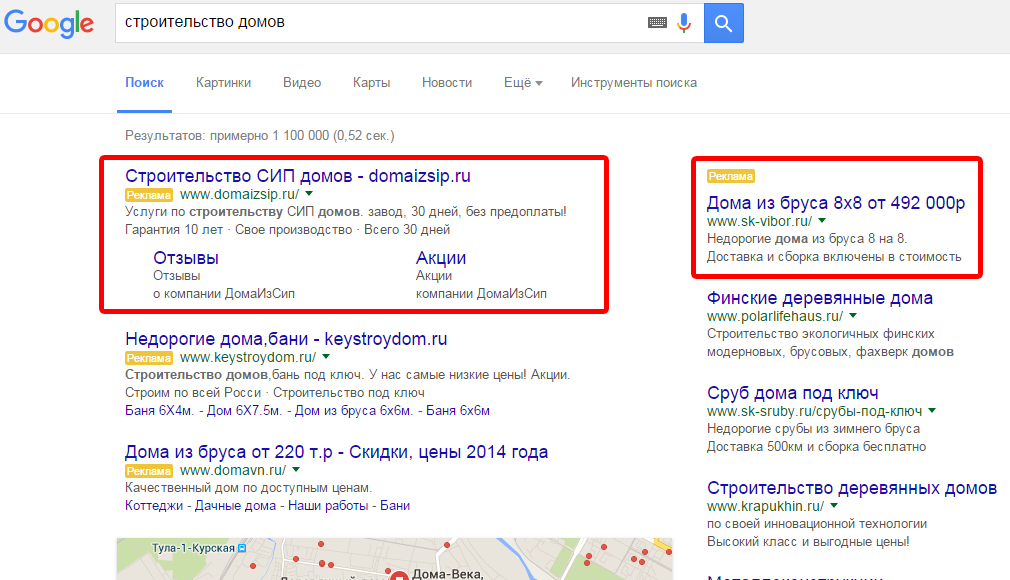The width and height of the screenshot is (1010, 580).
Task: Click the 'Дачные дома' sitelink
Action: tap(235, 506)
